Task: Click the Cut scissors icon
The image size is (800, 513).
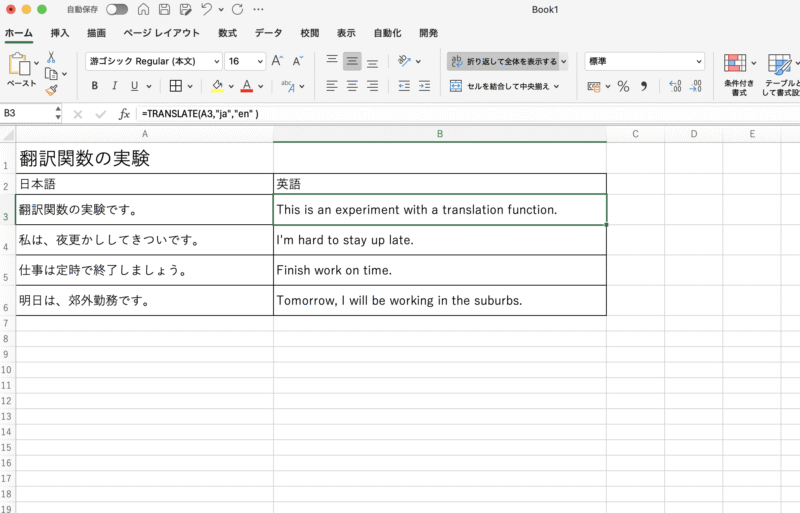Action: tap(51, 58)
